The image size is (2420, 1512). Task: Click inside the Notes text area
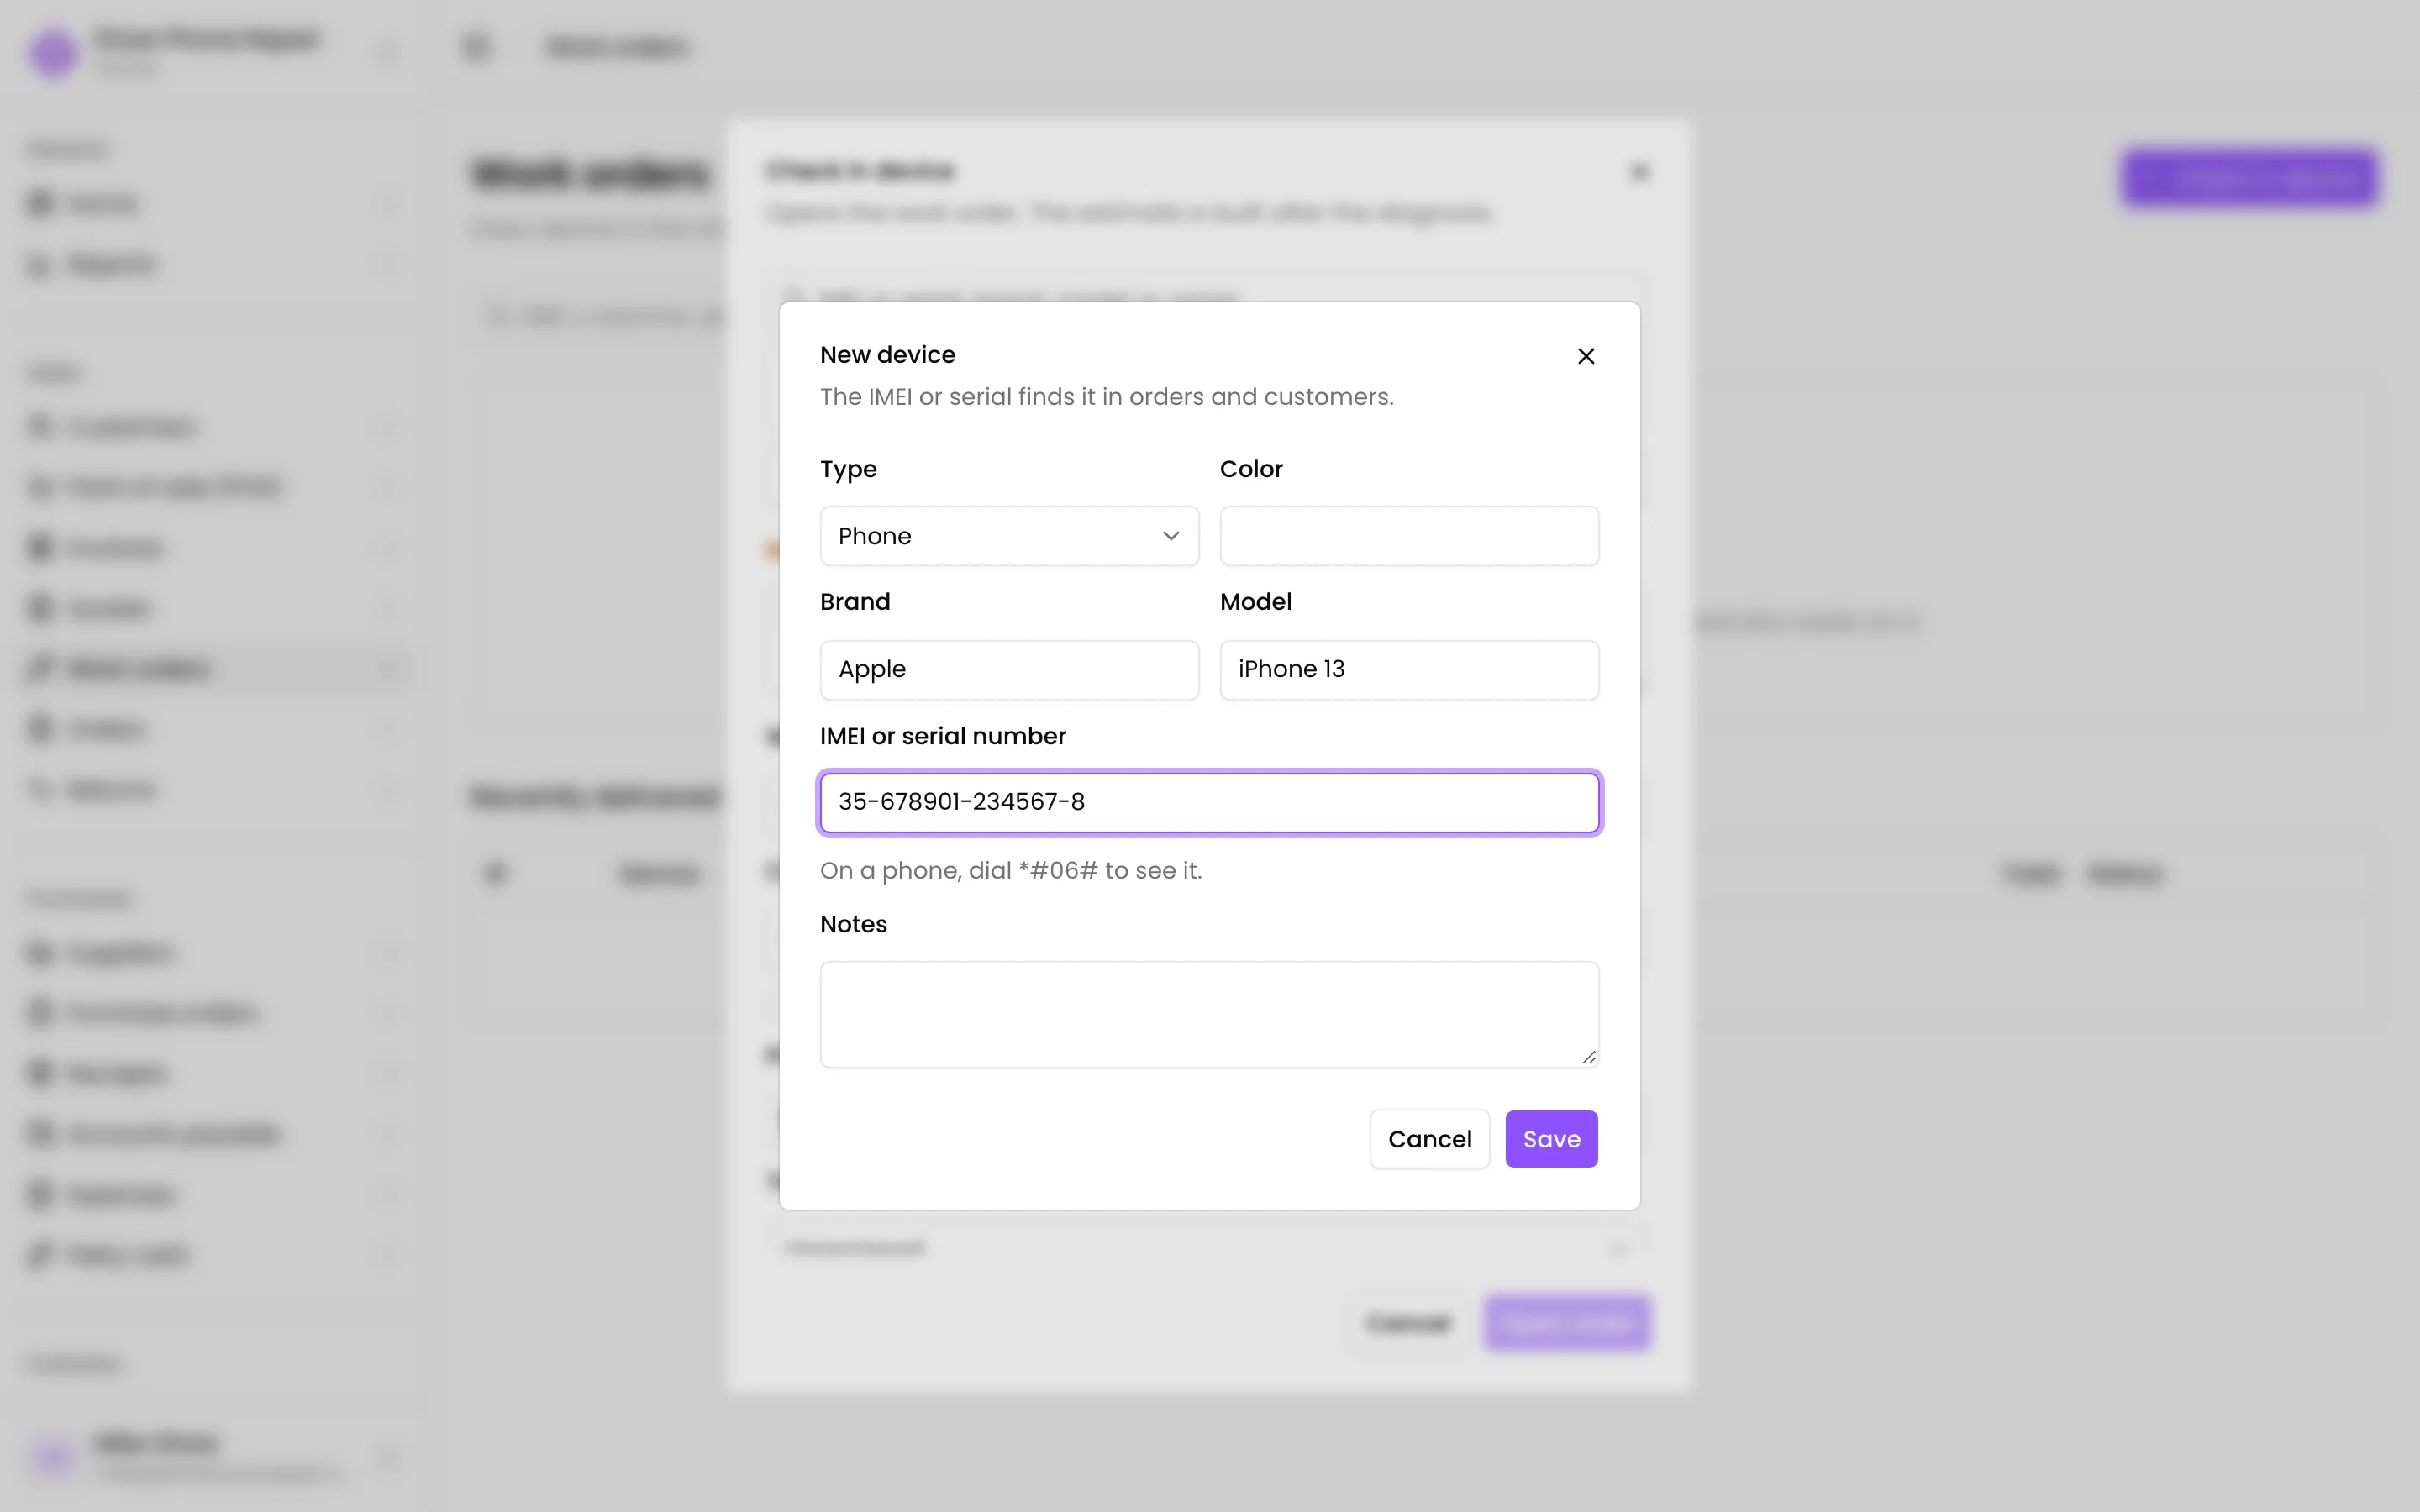[1209, 1014]
